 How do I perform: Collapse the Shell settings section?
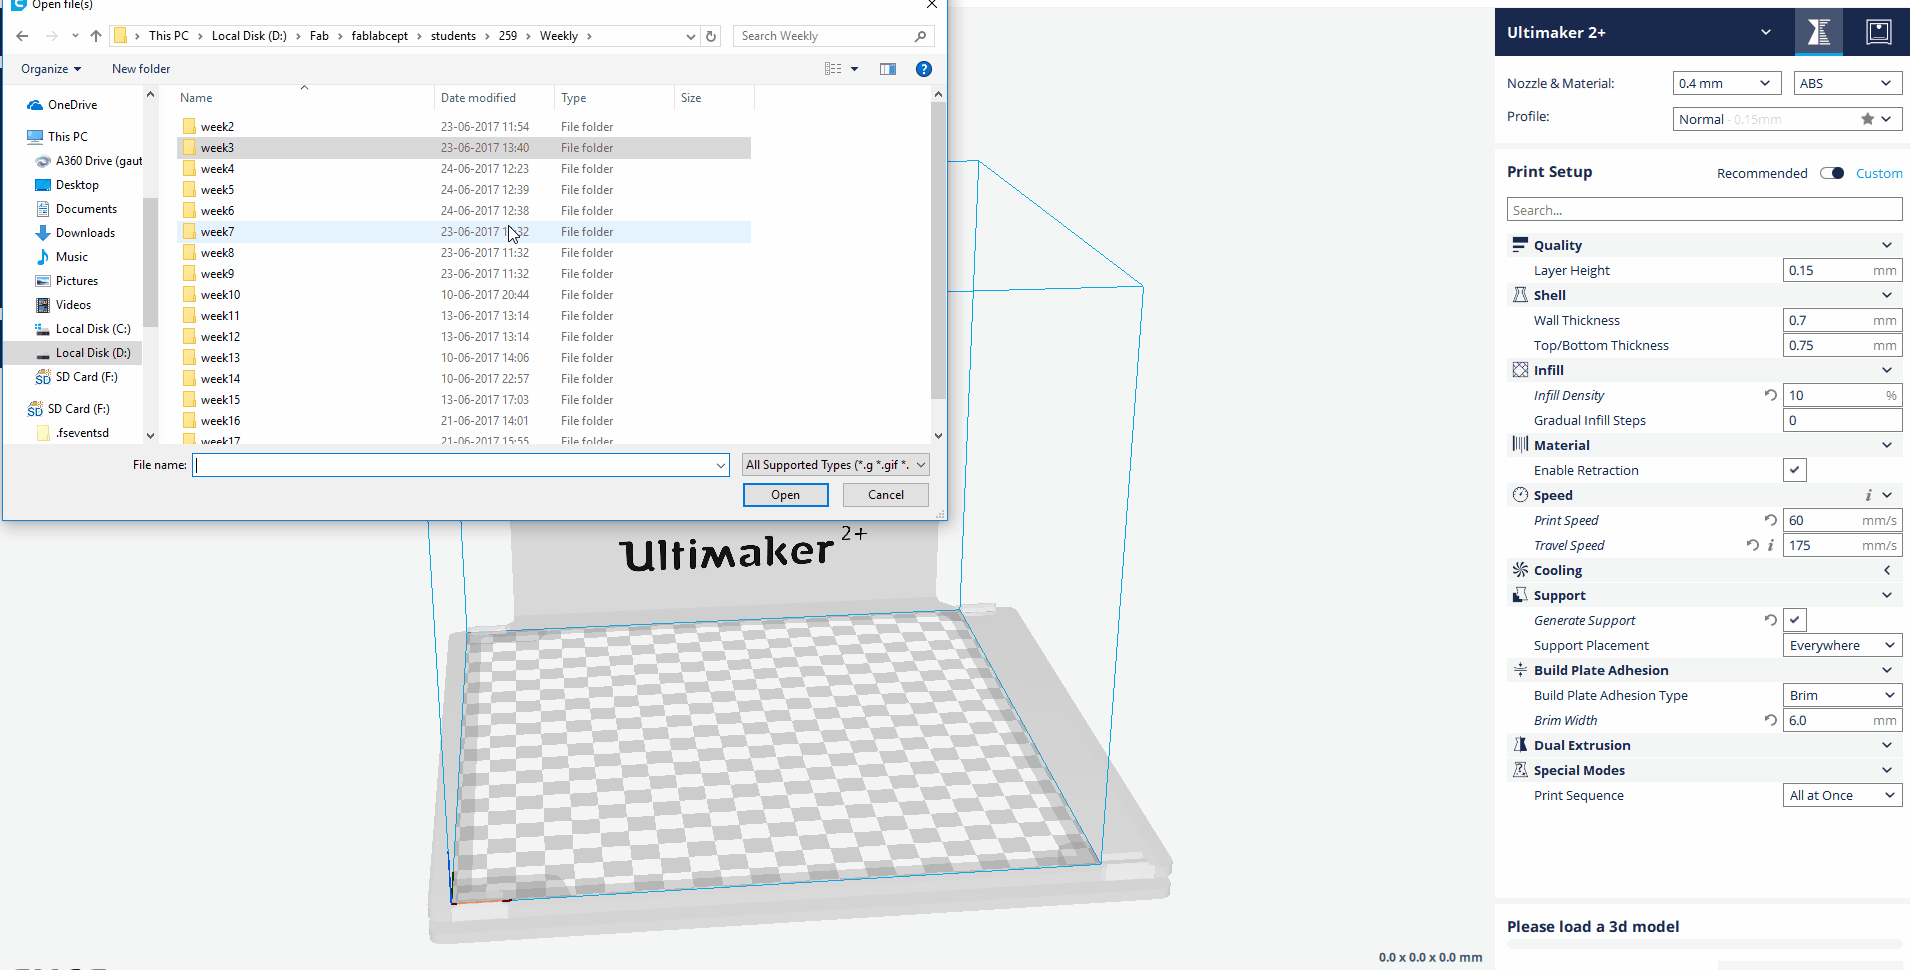[1704, 295]
